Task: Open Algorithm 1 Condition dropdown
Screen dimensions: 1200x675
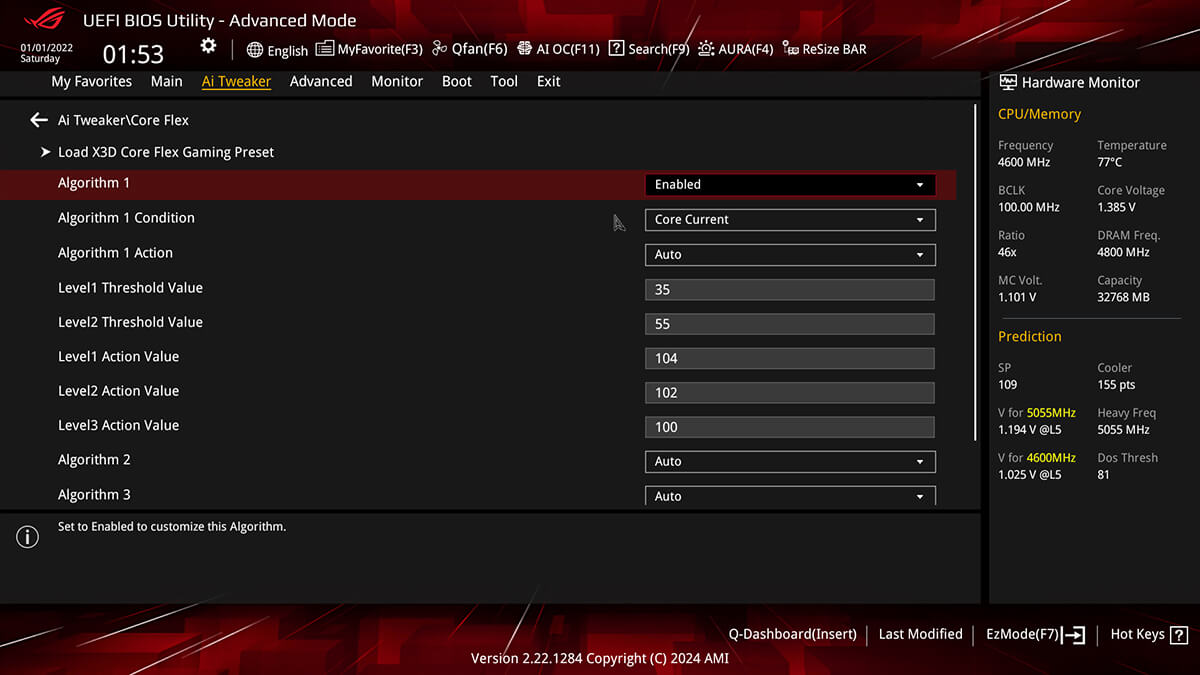Action: [x=790, y=220]
